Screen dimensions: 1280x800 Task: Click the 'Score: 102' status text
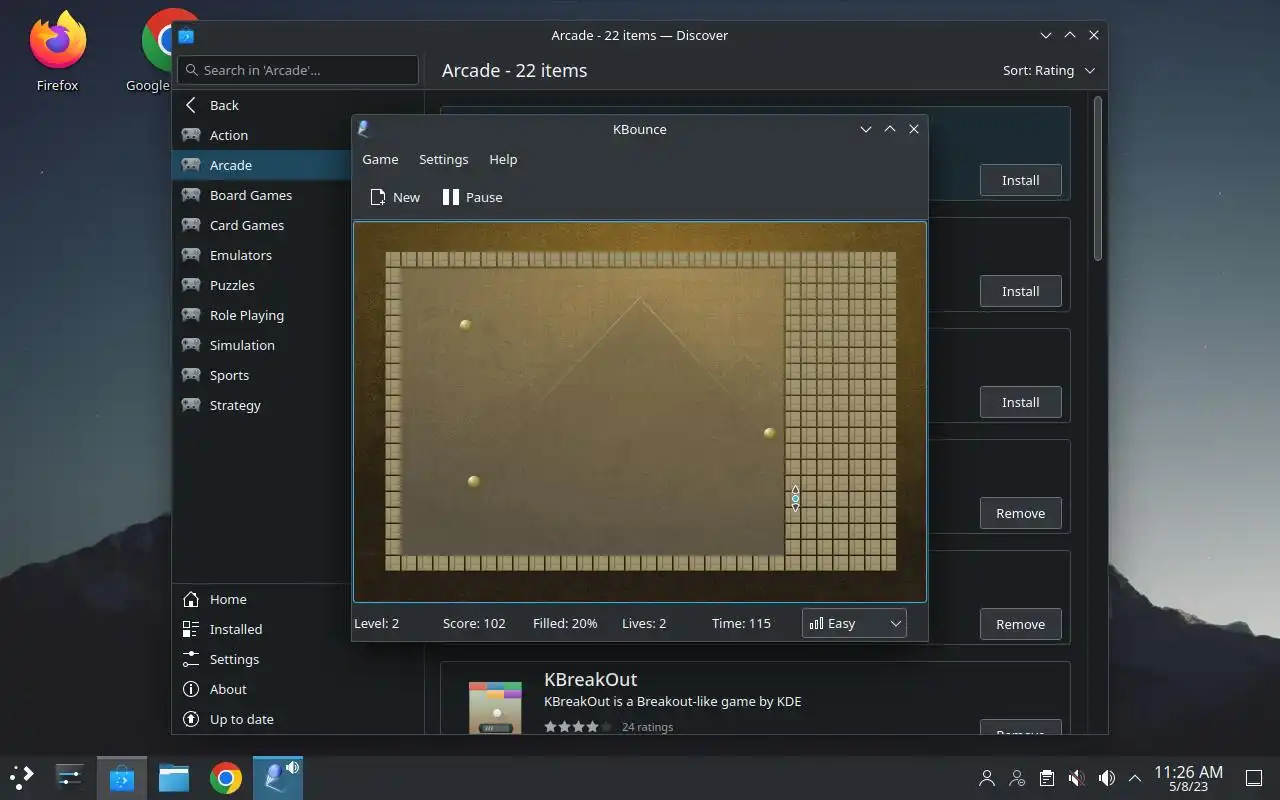pyautogui.click(x=474, y=623)
